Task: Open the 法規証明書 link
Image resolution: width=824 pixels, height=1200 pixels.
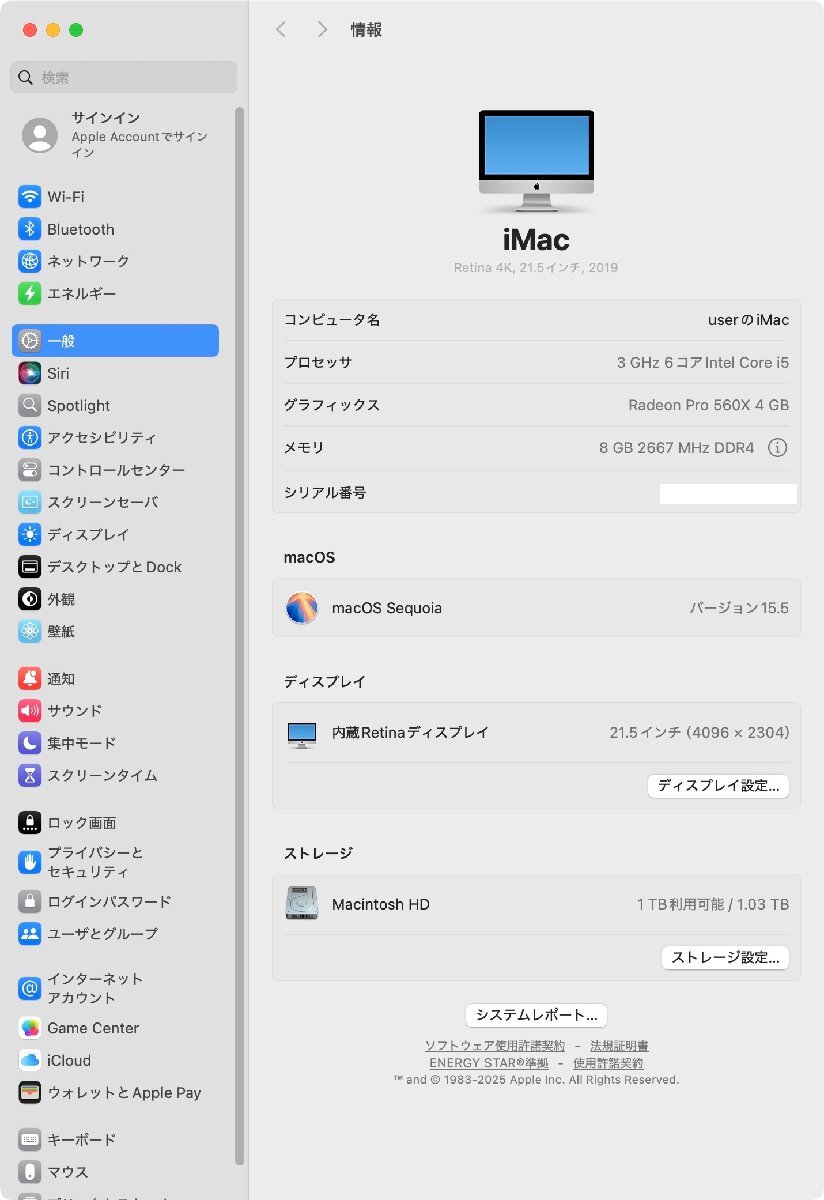Action: [619, 1046]
